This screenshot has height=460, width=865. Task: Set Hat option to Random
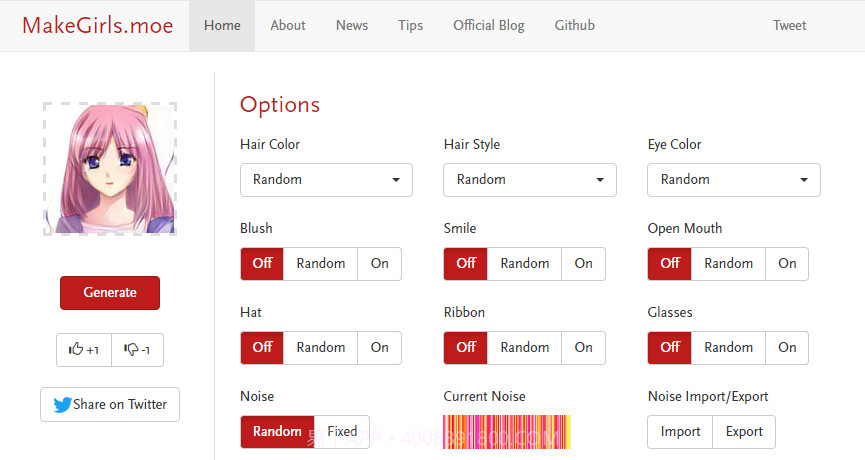point(320,348)
